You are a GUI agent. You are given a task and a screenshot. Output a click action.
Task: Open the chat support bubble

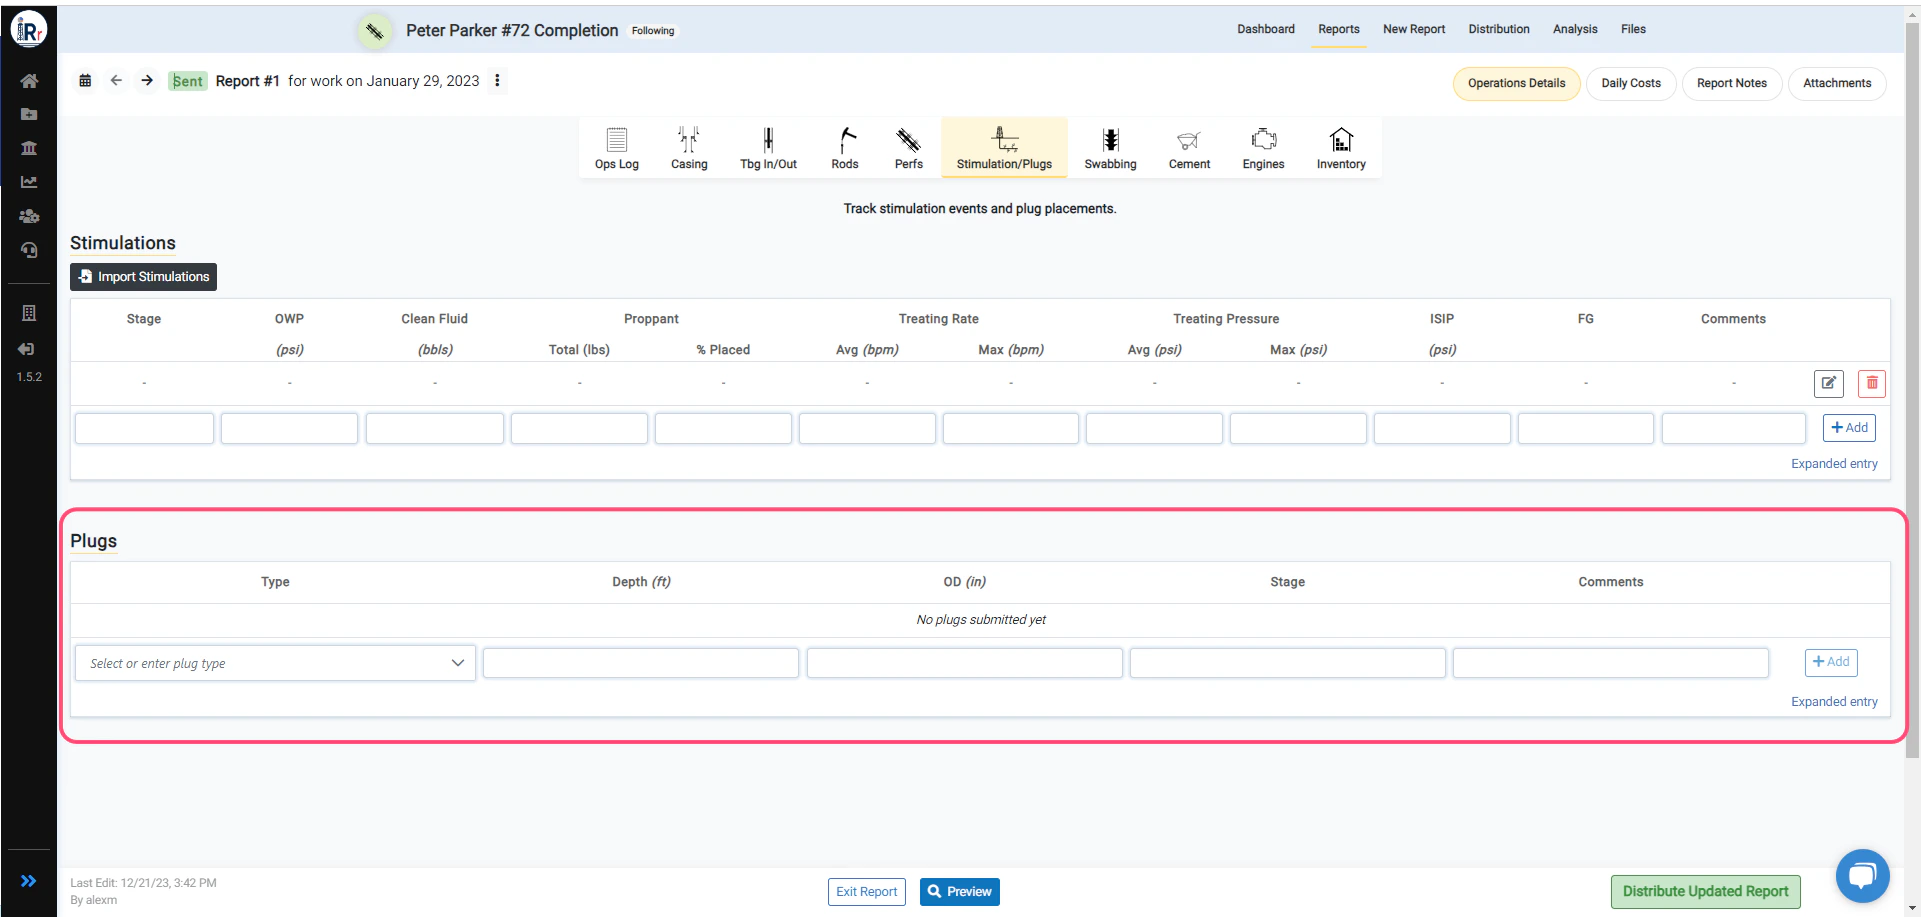pos(1861,876)
